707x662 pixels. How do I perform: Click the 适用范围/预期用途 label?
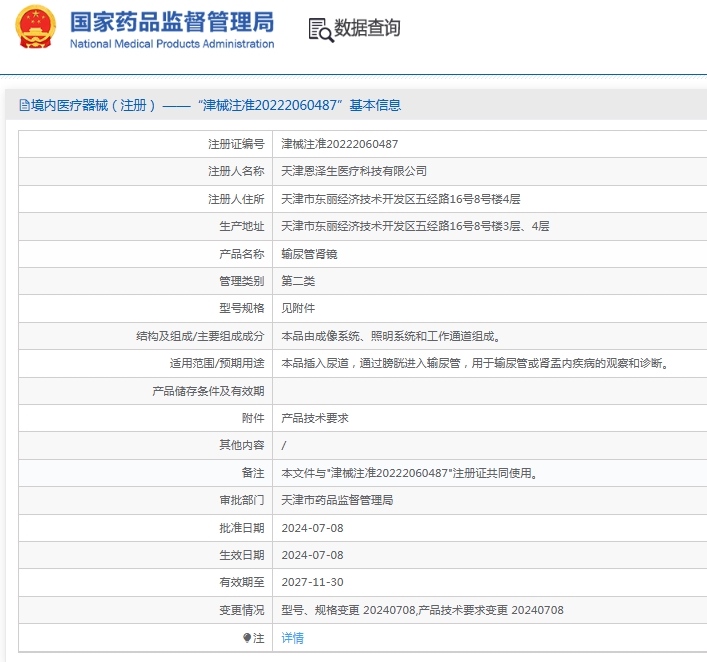click(217, 363)
